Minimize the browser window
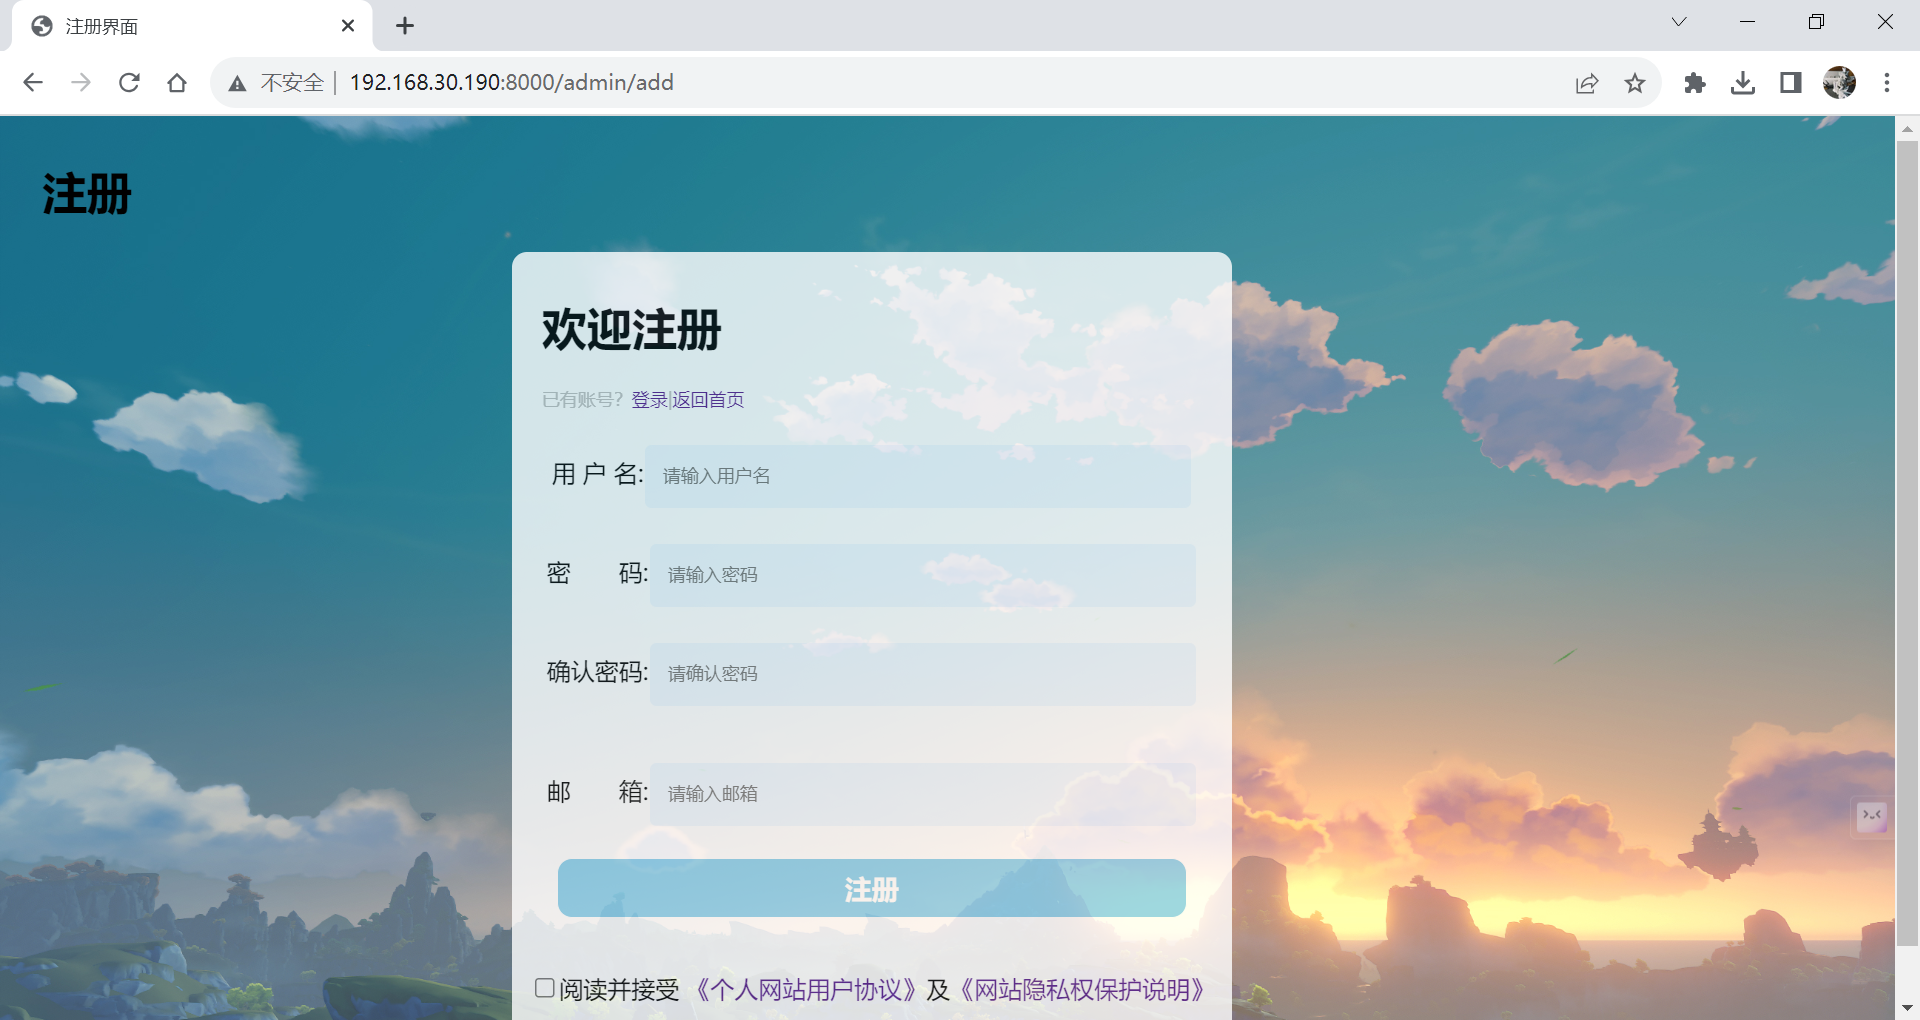This screenshot has width=1920, height=1020. click(x=1748, y=22)
